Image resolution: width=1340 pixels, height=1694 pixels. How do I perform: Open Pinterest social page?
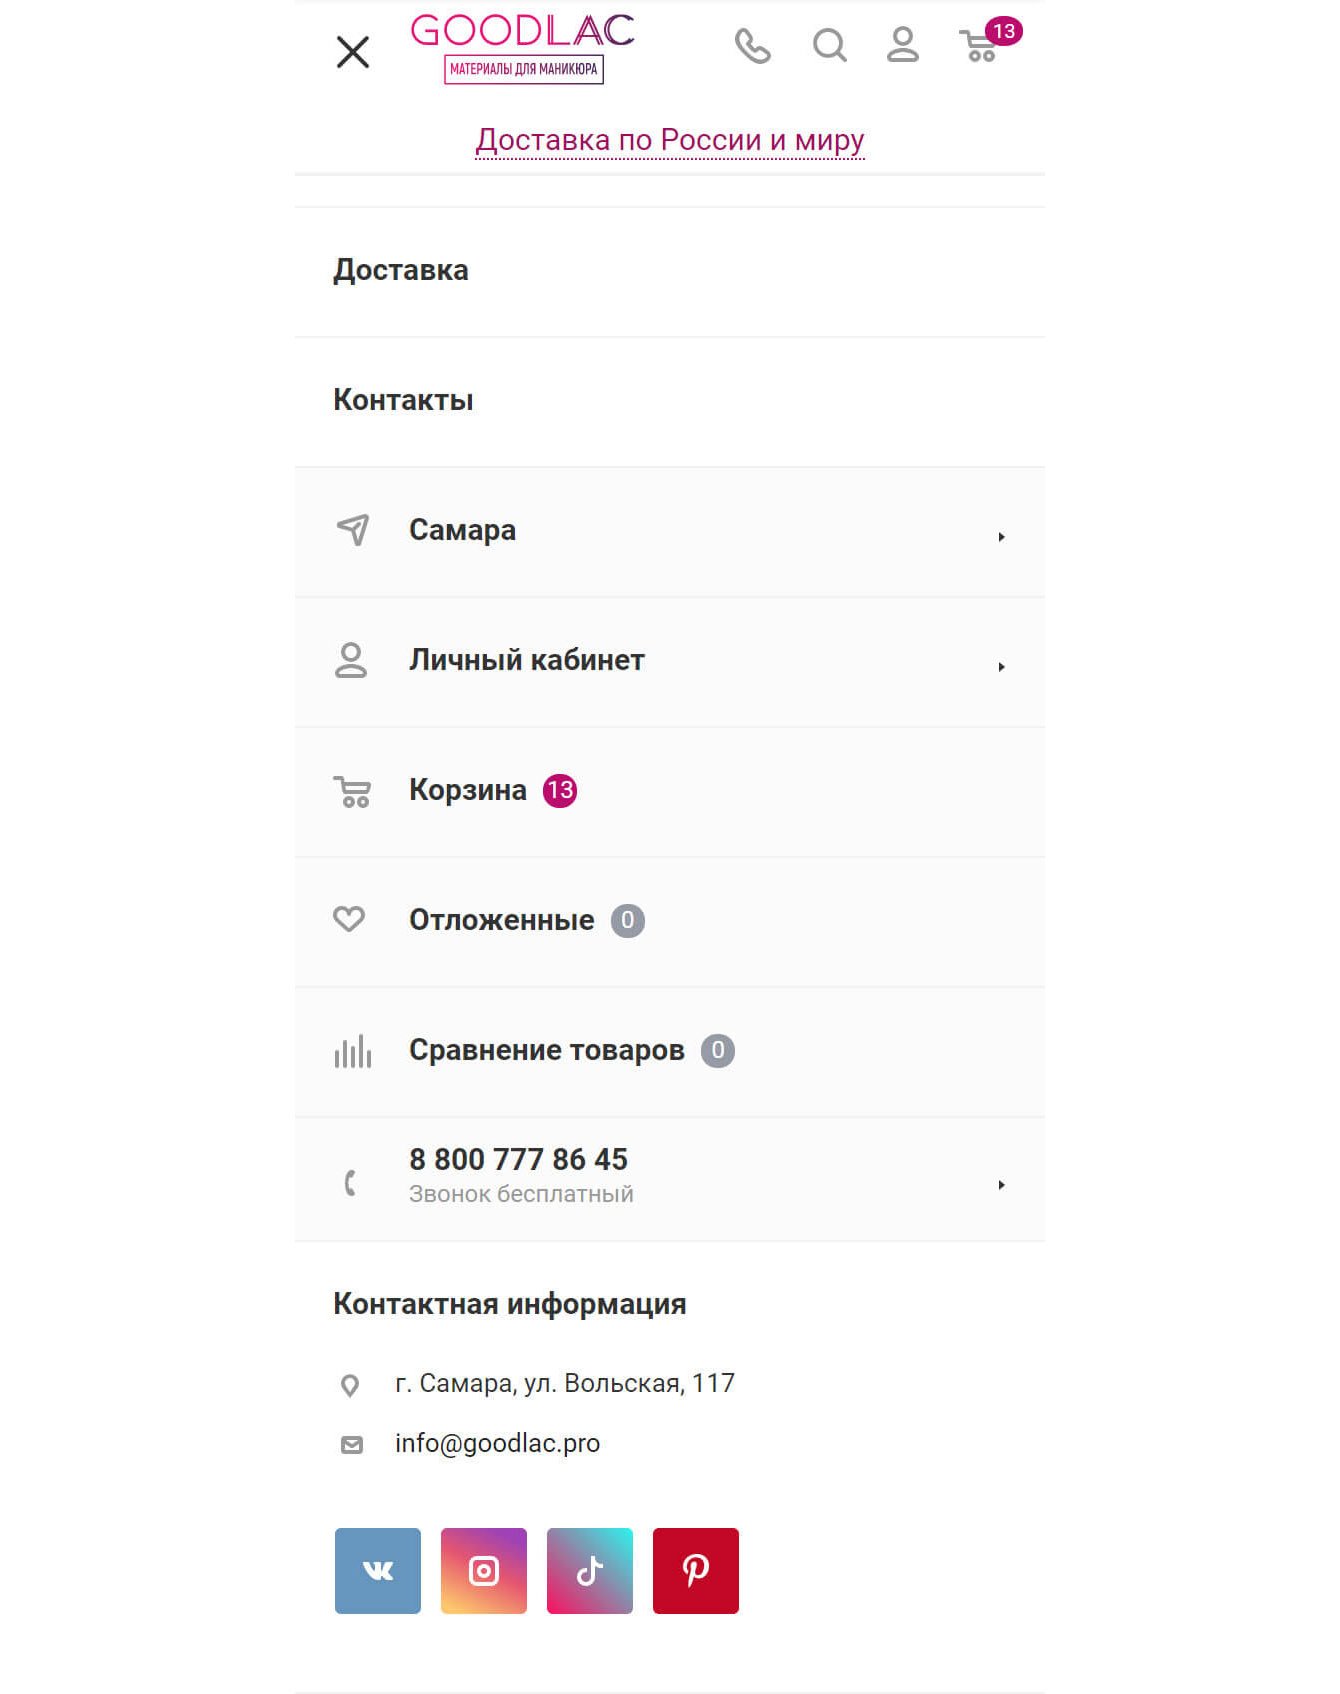tap(695, 1570)
